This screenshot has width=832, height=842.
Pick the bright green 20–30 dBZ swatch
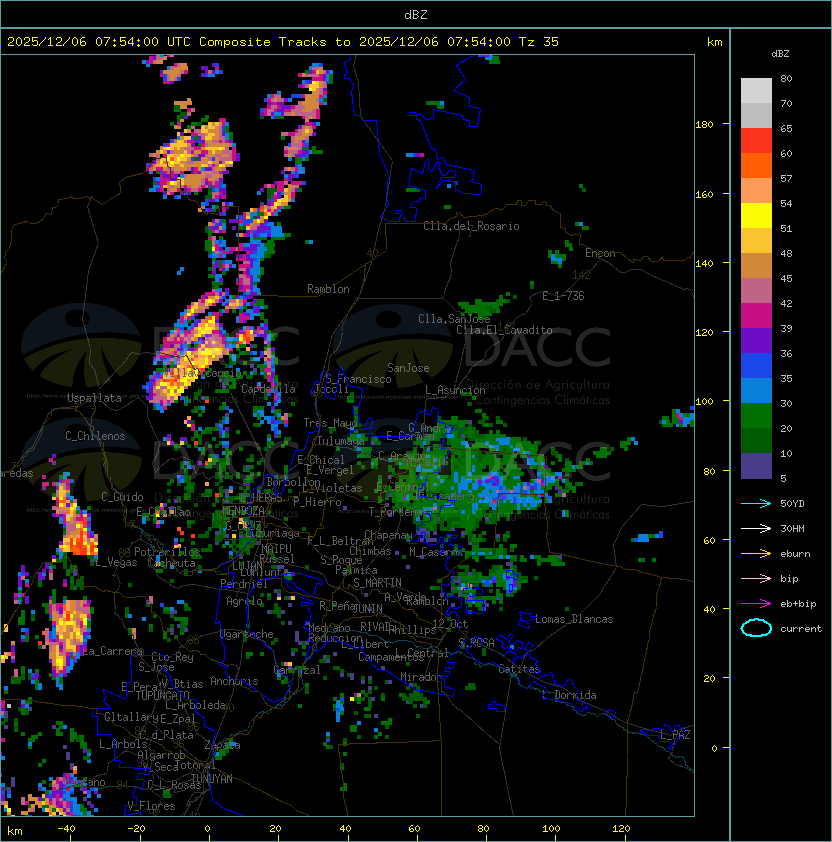click(x=756, y=415)
